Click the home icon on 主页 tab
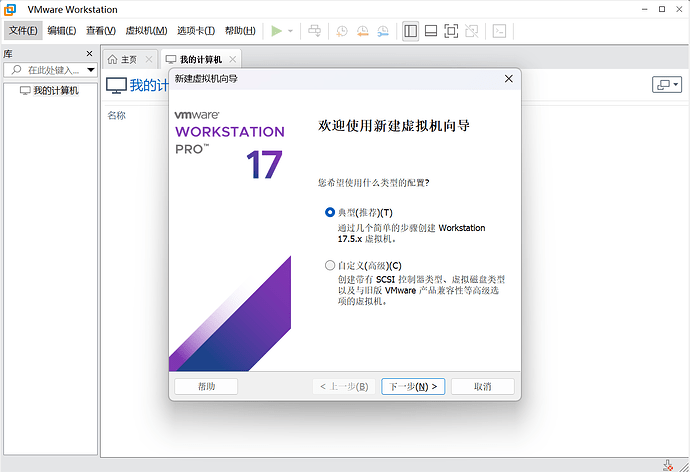The height and width of the screenshot is (472, 690). [113, 59]
